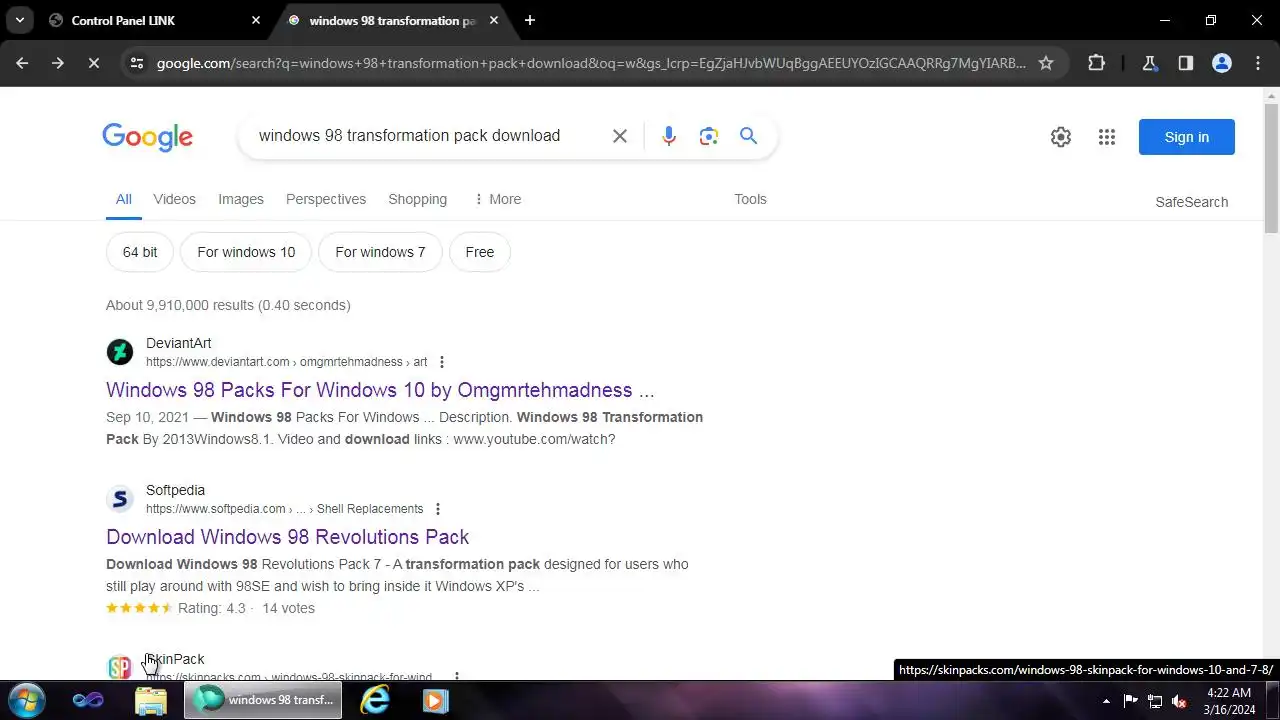Screen dimensions: 1280x720
Task: Open Google quick settings gear
Action: click(x=1061, y=137)
